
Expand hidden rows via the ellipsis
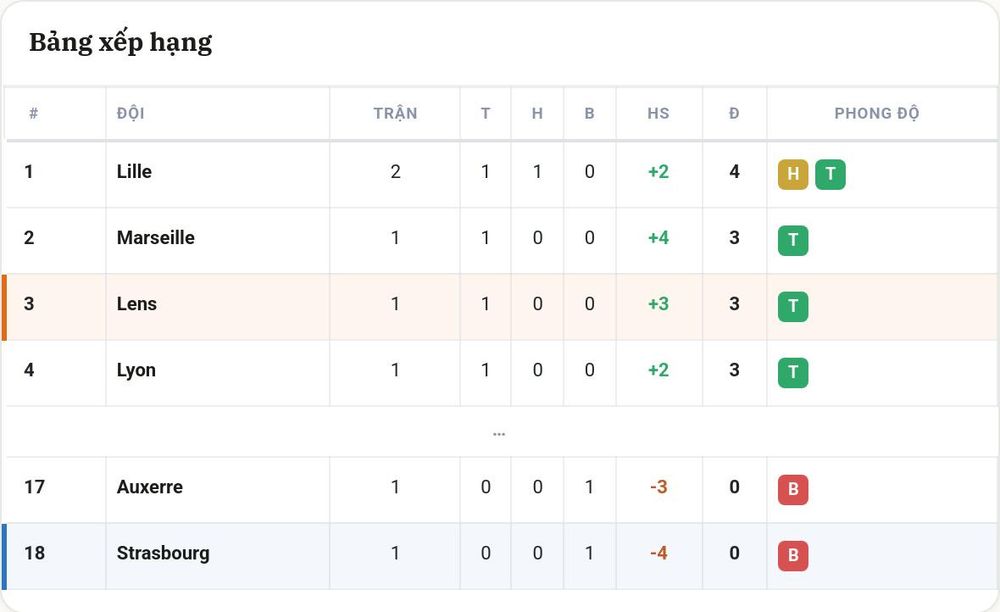499,434
